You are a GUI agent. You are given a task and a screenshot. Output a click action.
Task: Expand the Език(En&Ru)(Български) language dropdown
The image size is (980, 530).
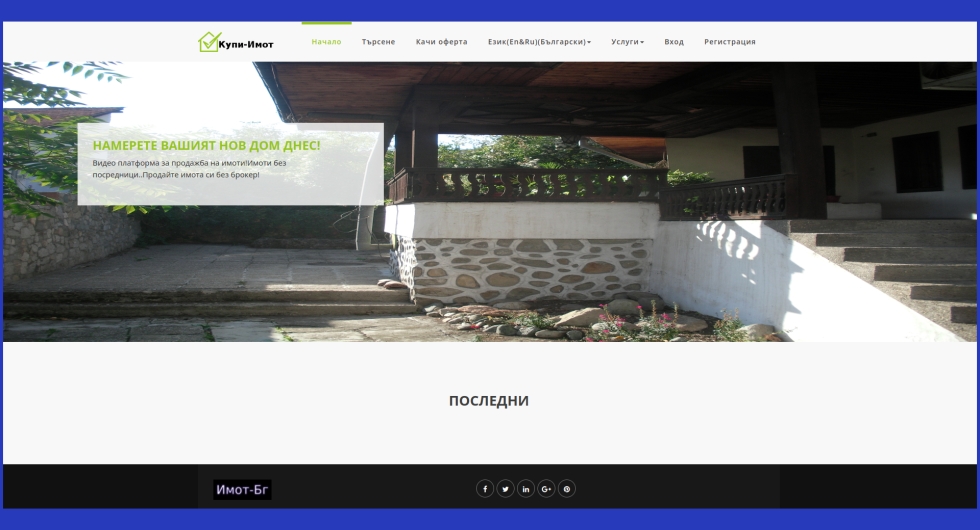point(539,42)
